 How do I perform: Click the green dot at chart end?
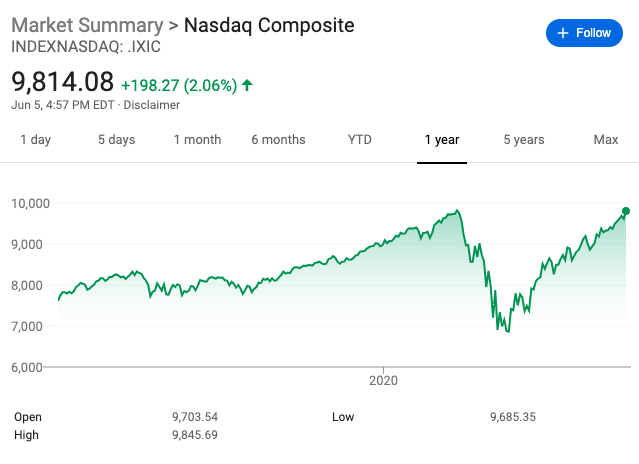click(626, 211)
